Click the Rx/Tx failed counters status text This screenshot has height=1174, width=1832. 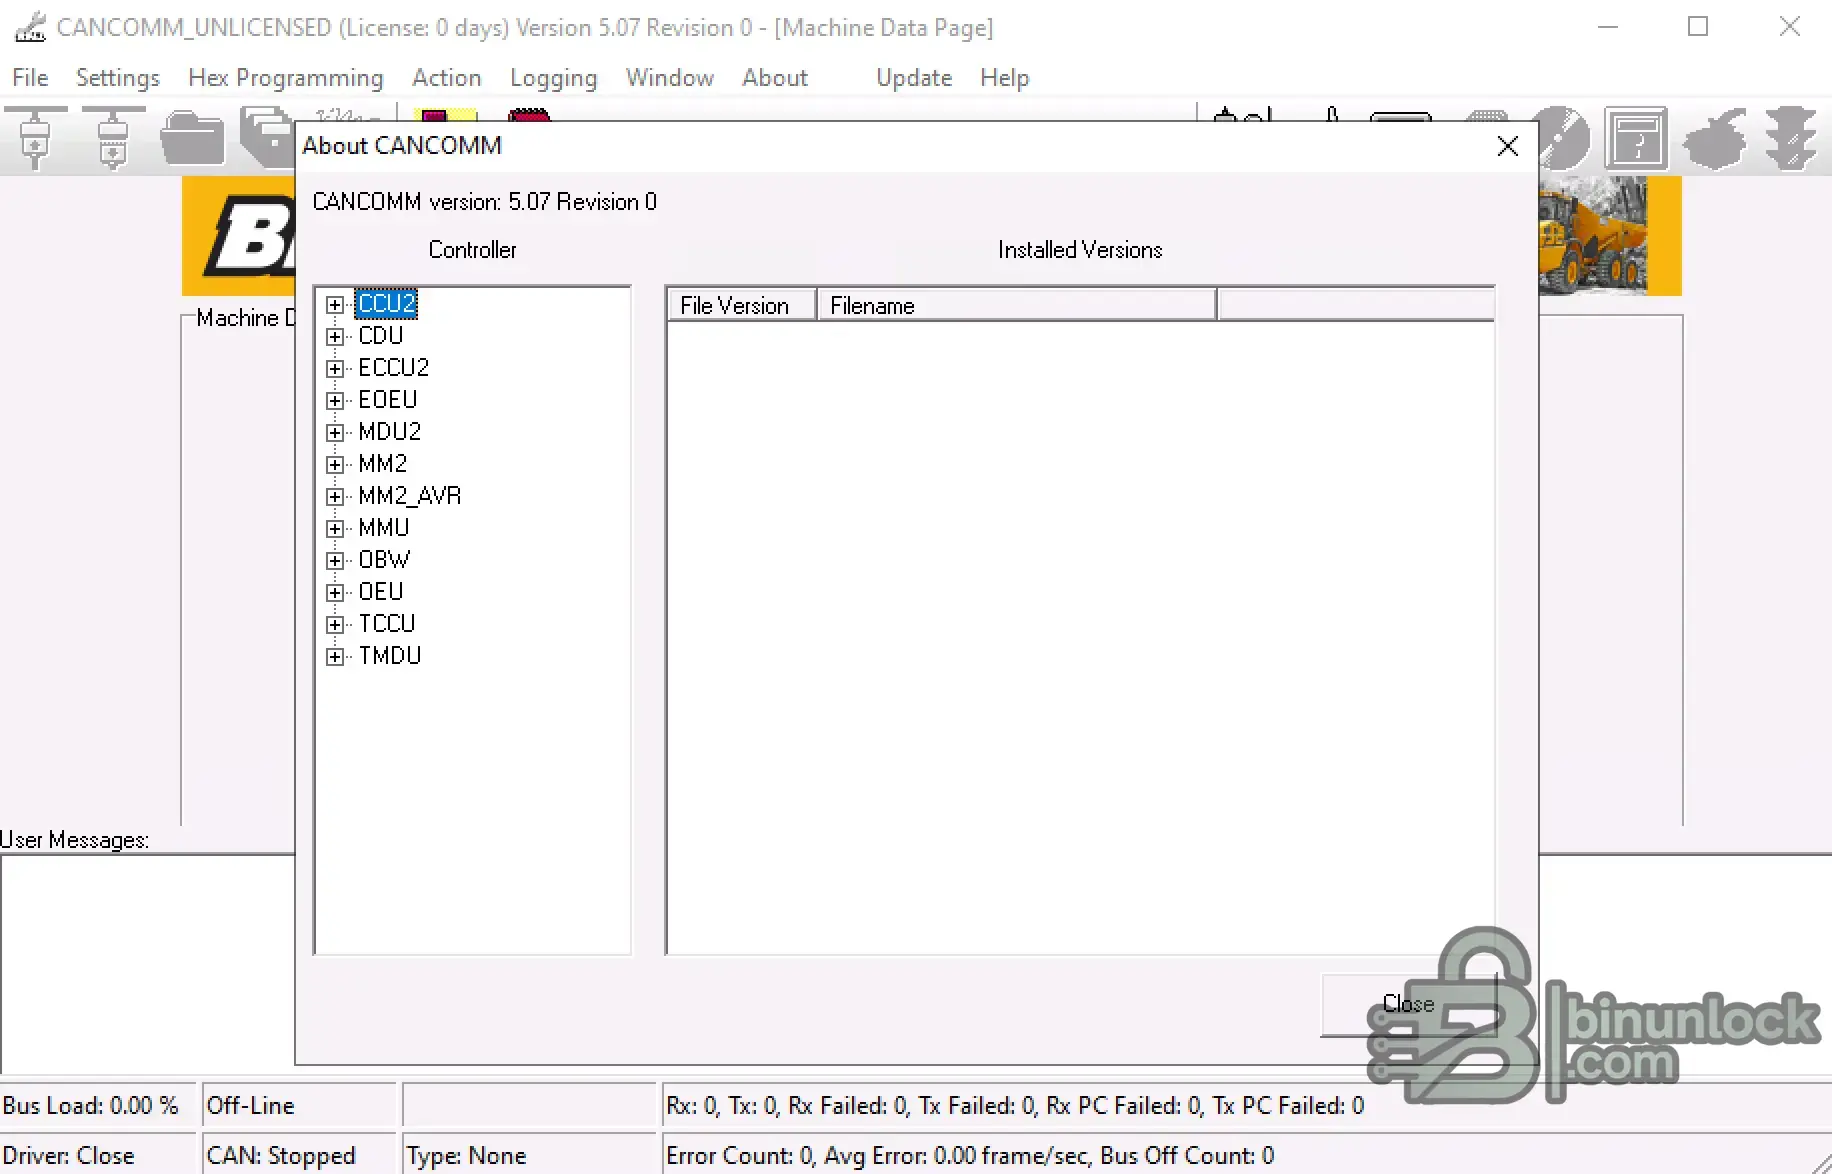[1015, 1106]
